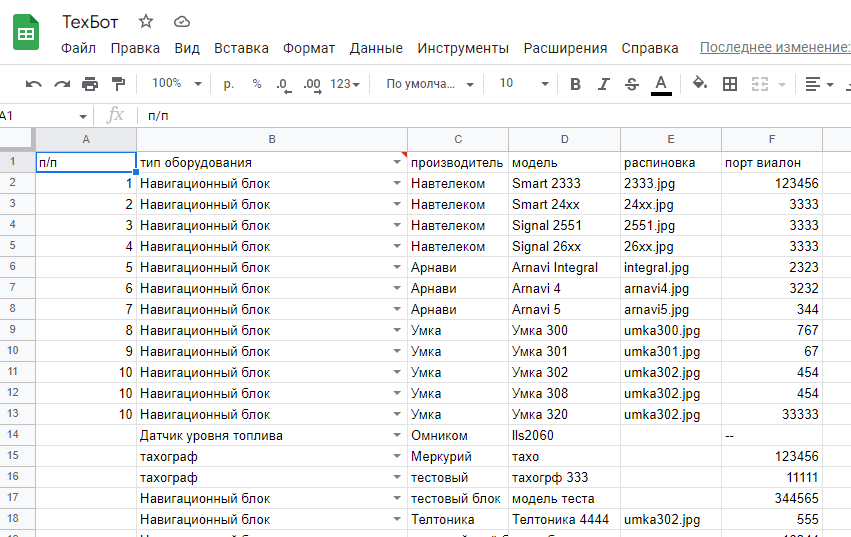Select cell Омником
Screen dimensions: 851x537
coord(458,435)
